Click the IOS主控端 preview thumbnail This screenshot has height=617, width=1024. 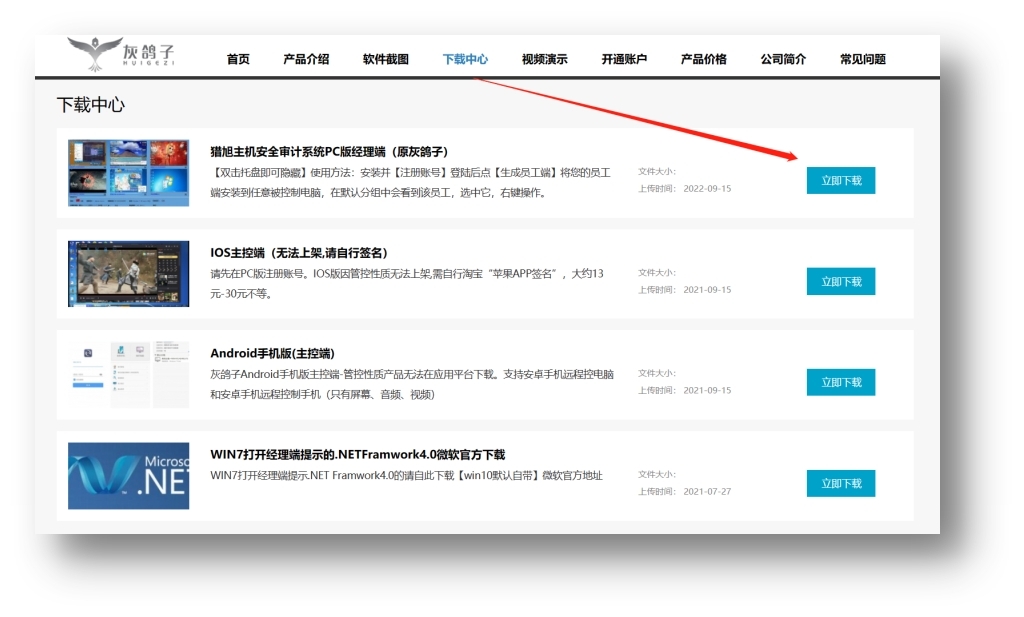click(x=128, y=273)
